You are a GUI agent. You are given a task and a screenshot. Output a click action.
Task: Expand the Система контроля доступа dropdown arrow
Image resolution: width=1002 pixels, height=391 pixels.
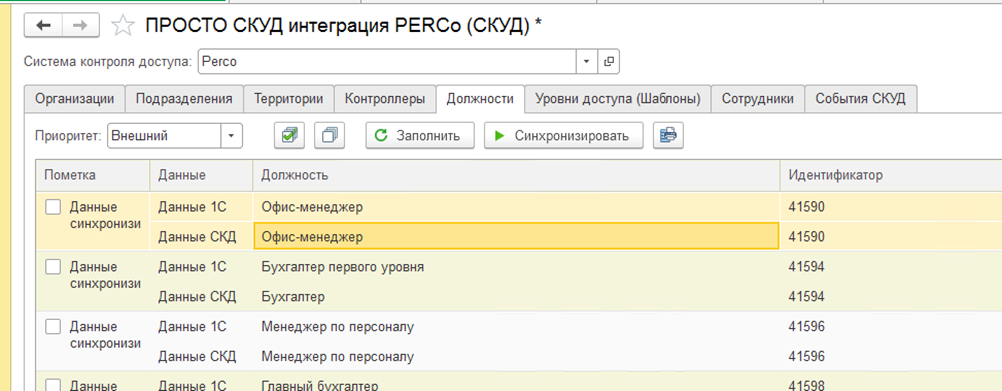[586, 61]
